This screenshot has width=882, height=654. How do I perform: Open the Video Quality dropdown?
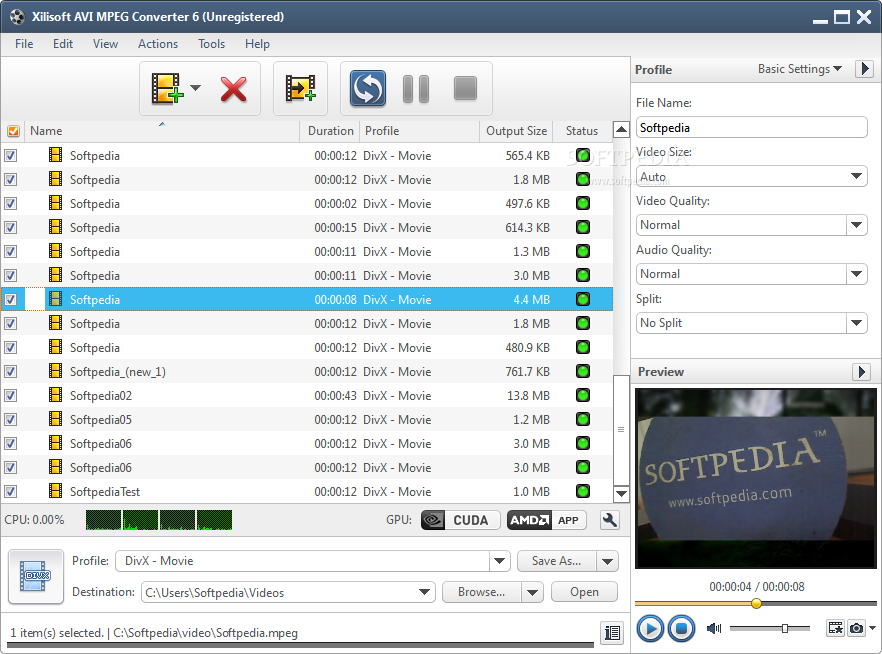pyautogui.click(x=856, y=225)
